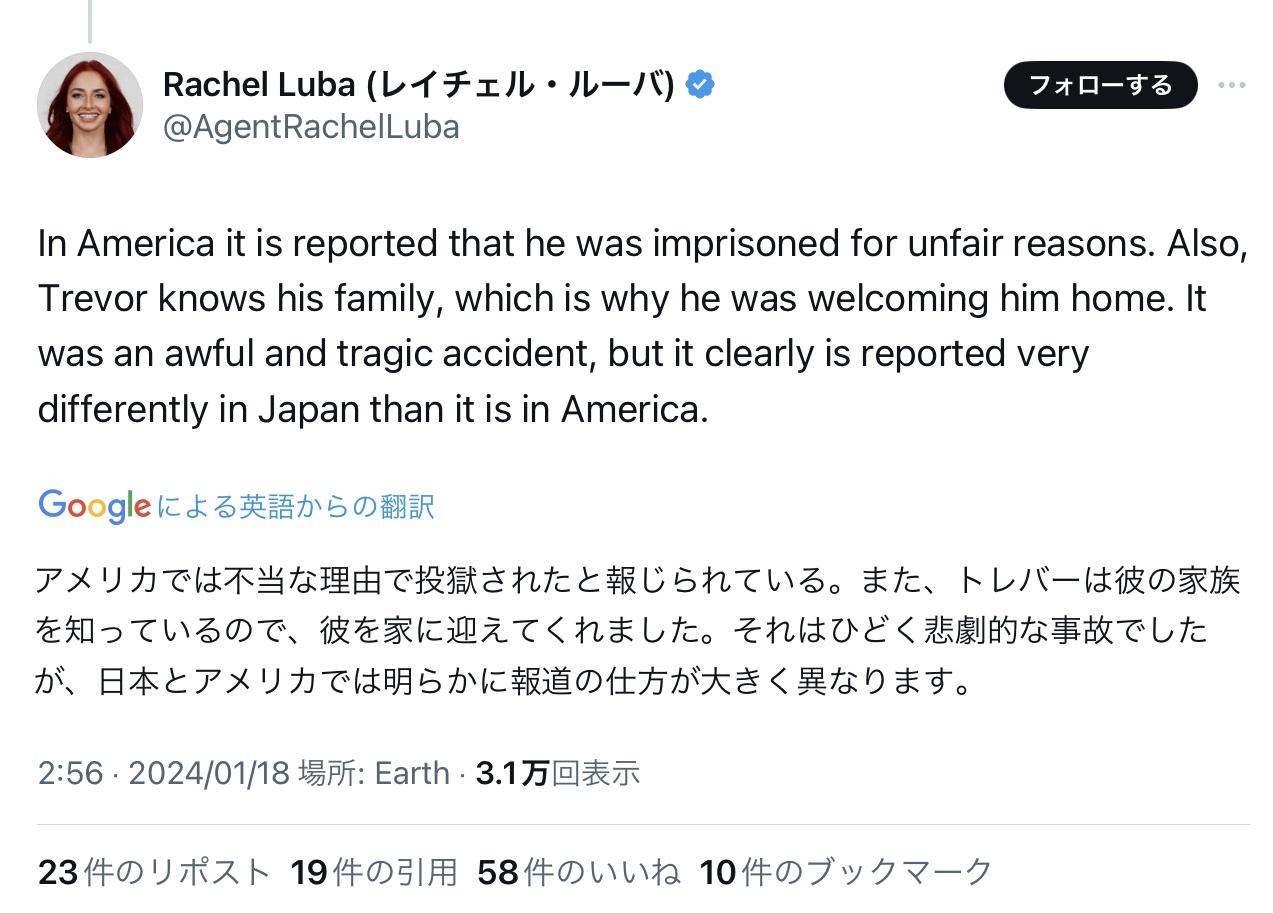Viewport: 1273px width, 913px height.
Task: Click the blue verified badge icon
Action: [699, 85]
